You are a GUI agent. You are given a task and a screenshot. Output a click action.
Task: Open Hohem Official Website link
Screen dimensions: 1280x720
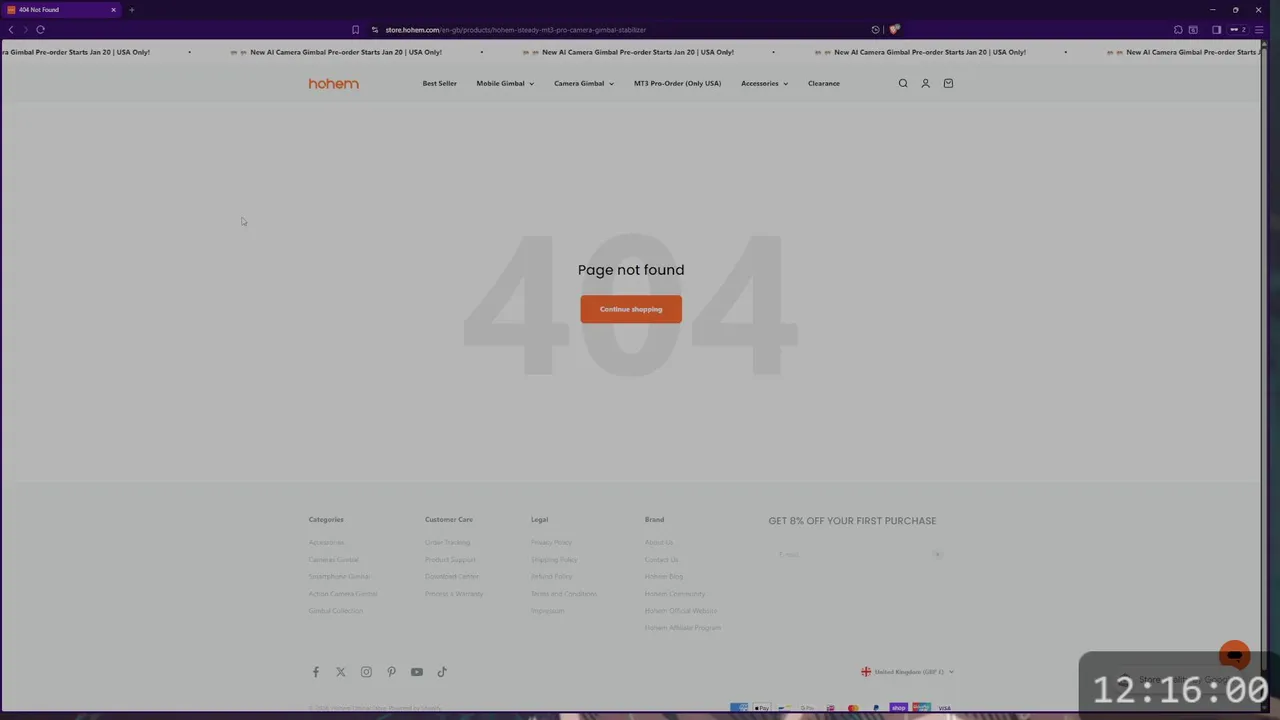pos(681,611)
